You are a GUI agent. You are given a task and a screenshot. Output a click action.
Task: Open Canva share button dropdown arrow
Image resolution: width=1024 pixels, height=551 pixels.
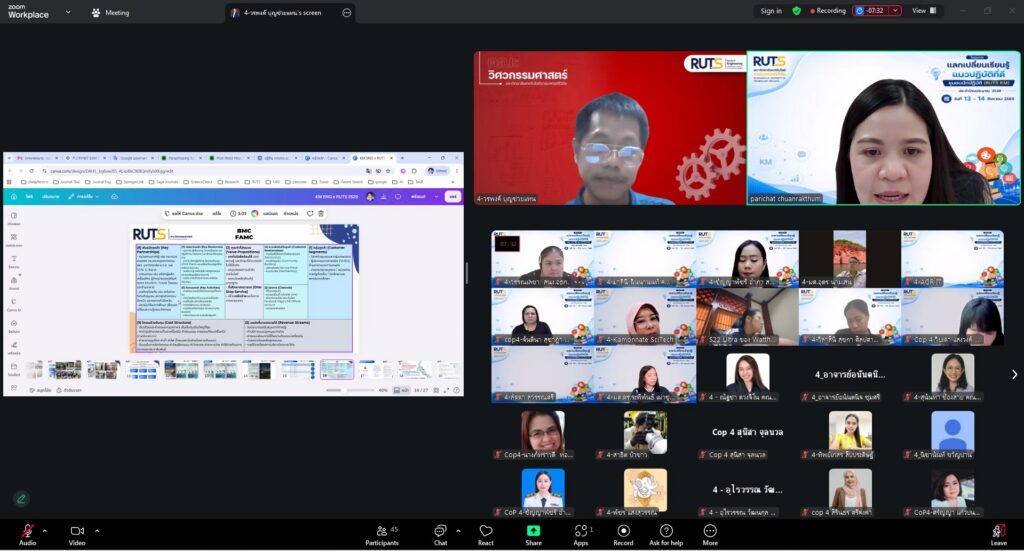click(436, 197)
